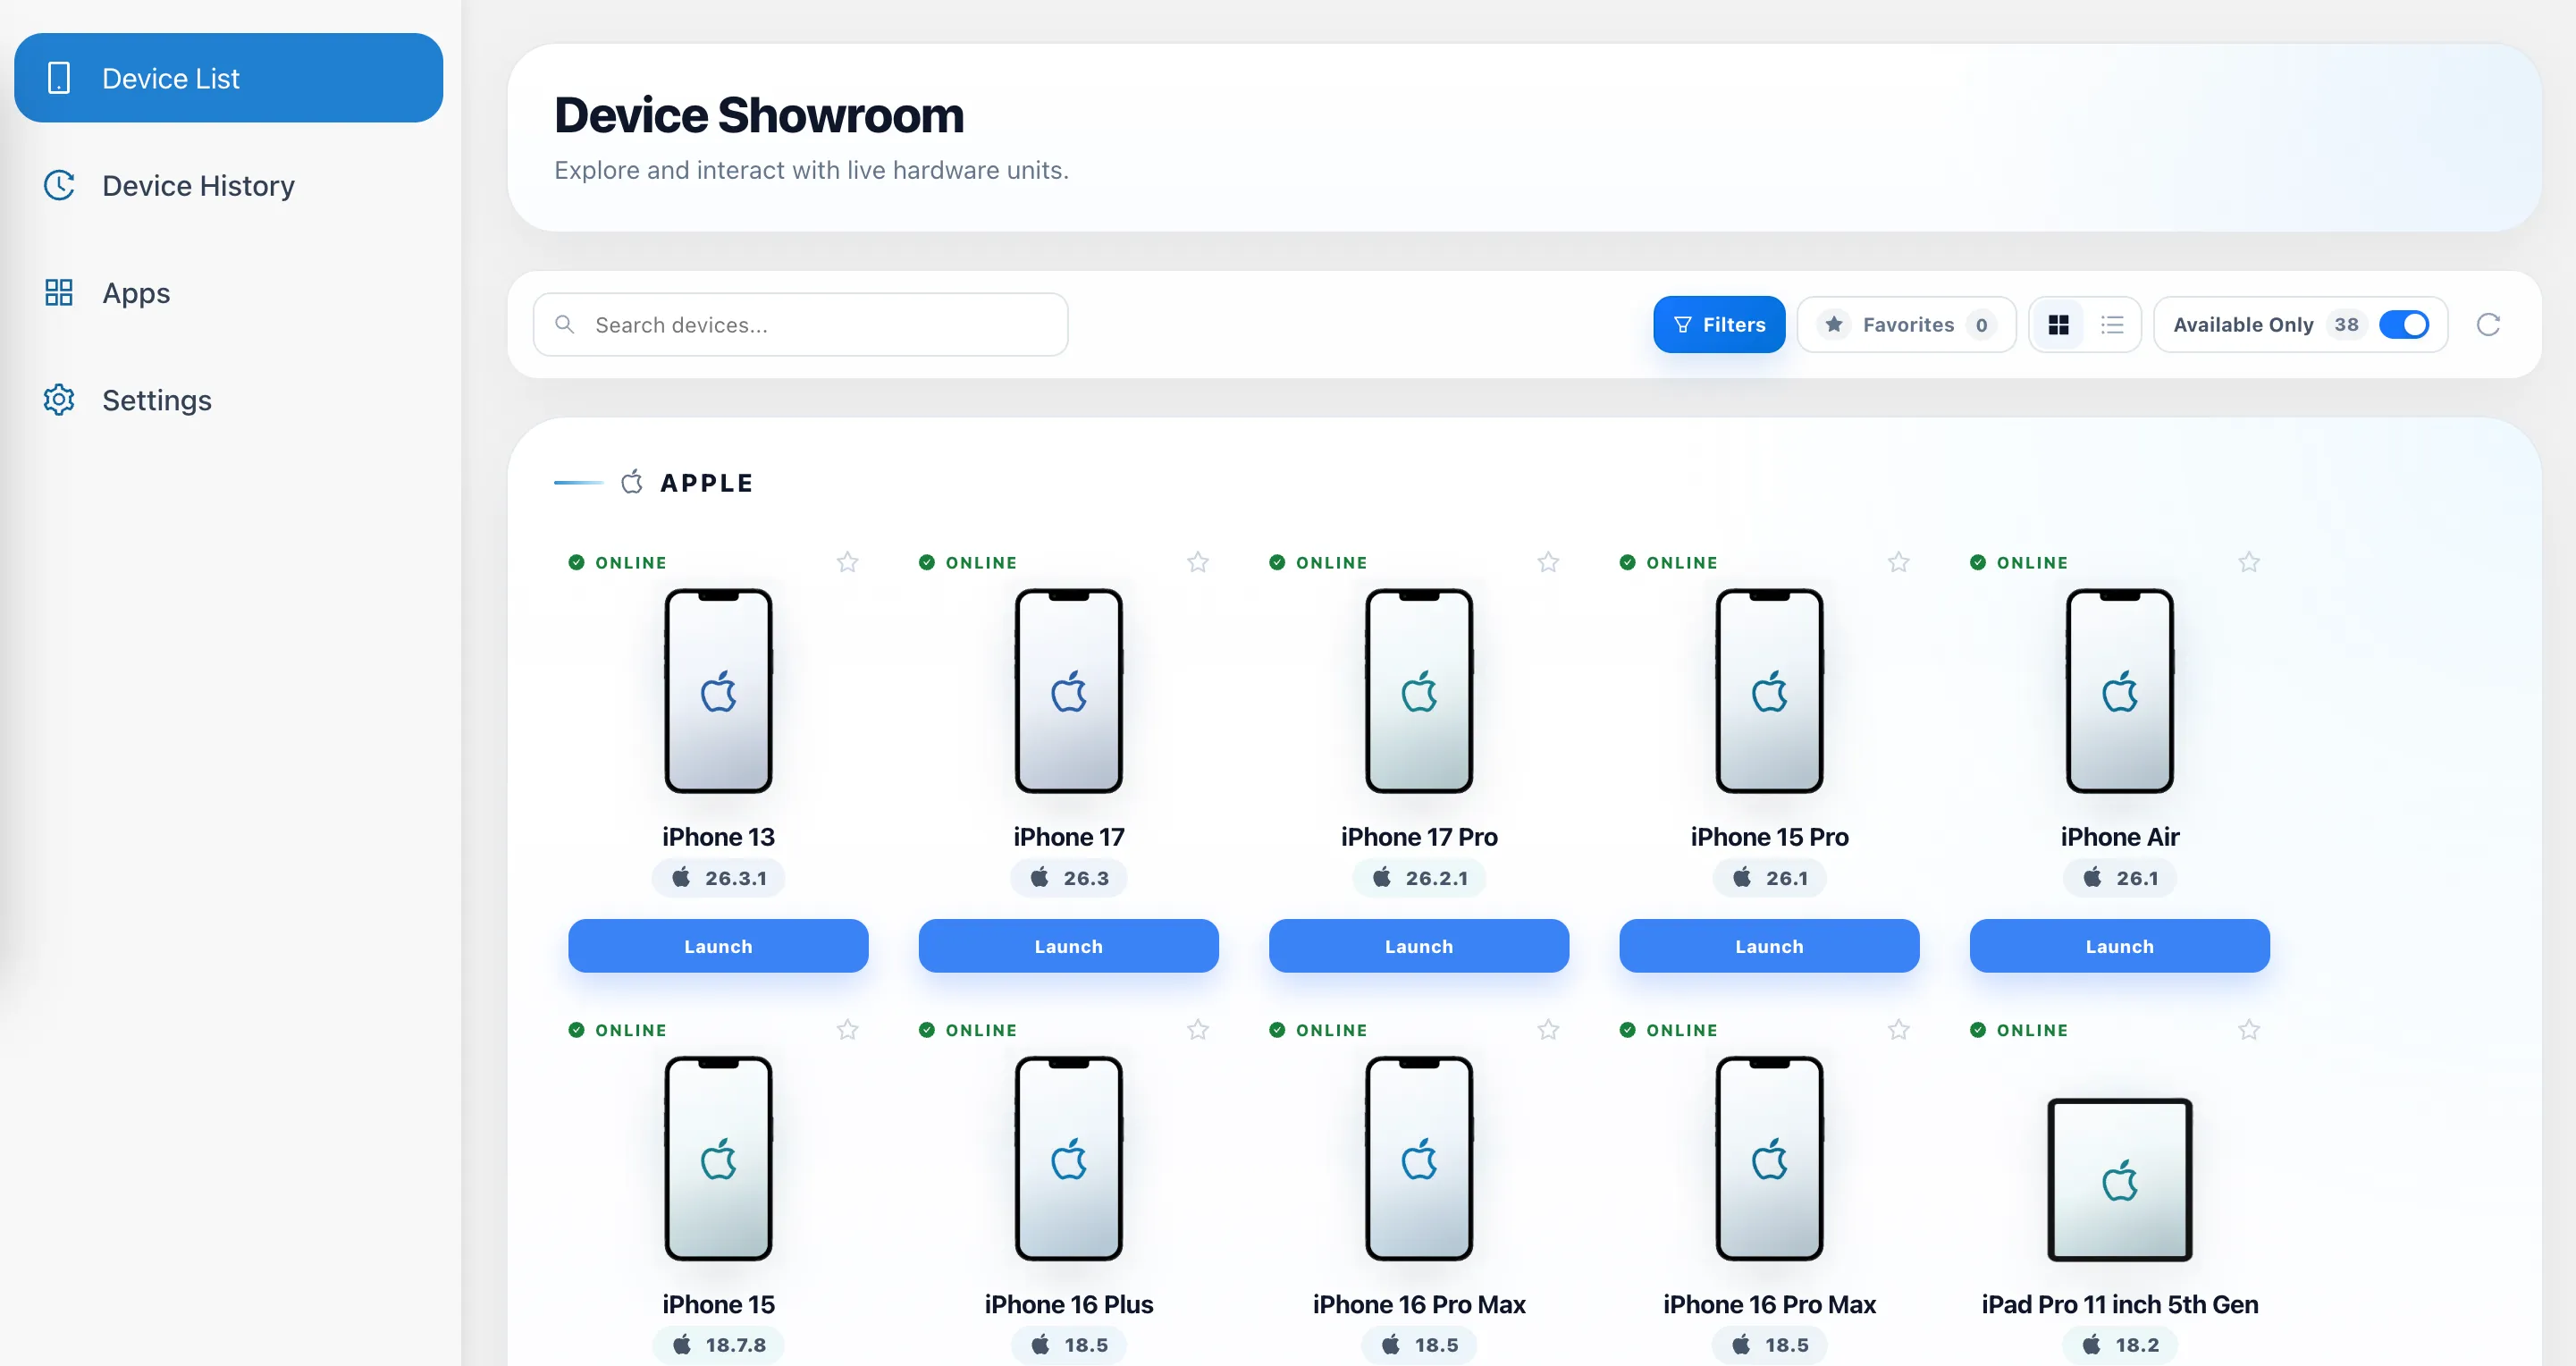Refresh the device list
Screen dimensions: 2576x1366
[x=2488, y=325]
